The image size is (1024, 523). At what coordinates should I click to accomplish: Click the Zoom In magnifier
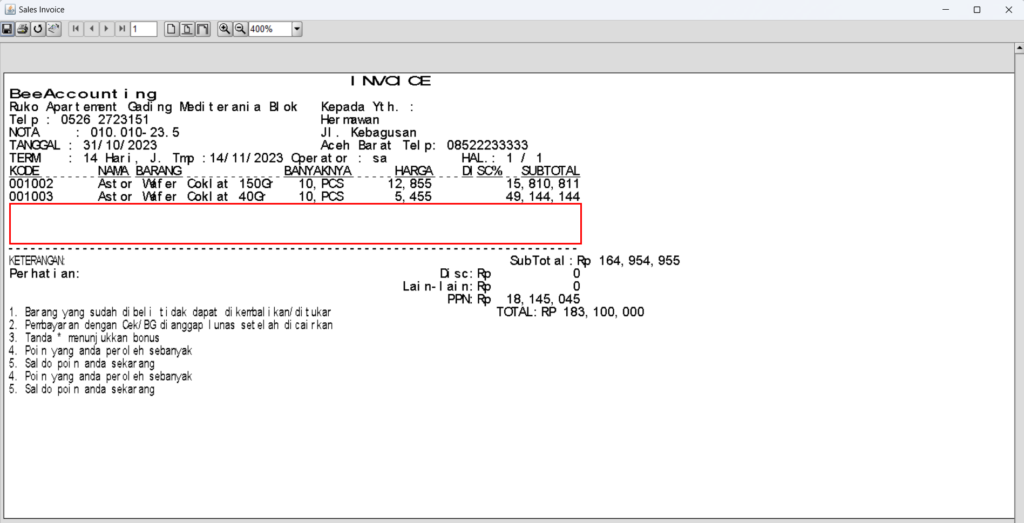click(225, 30)
